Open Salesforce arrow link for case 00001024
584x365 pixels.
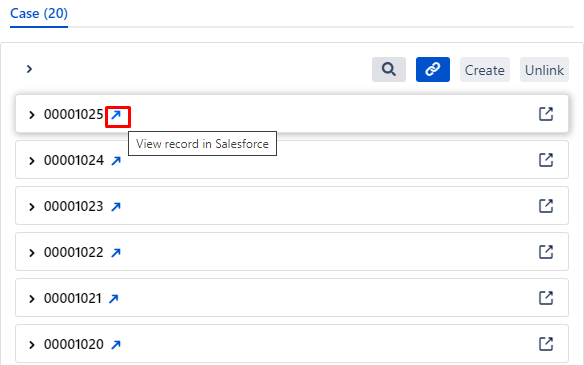click(116, 161)
